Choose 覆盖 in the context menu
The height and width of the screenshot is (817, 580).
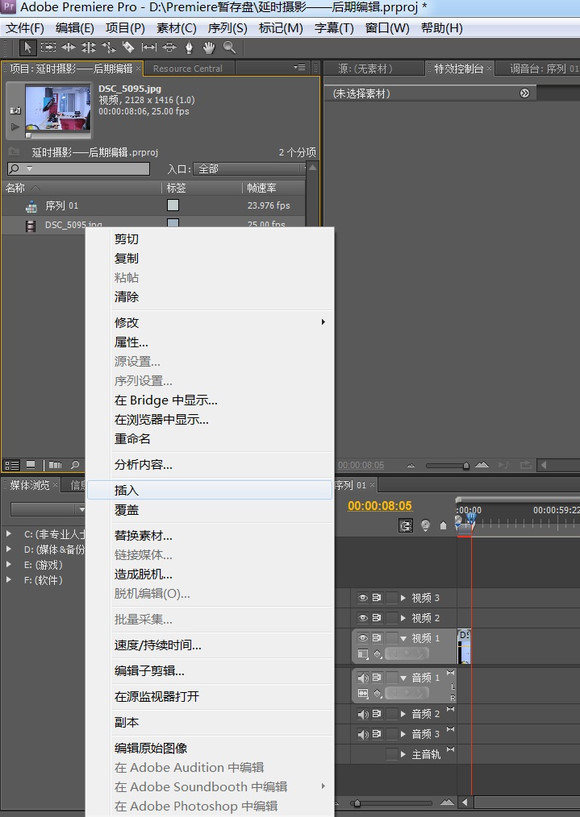209,510
